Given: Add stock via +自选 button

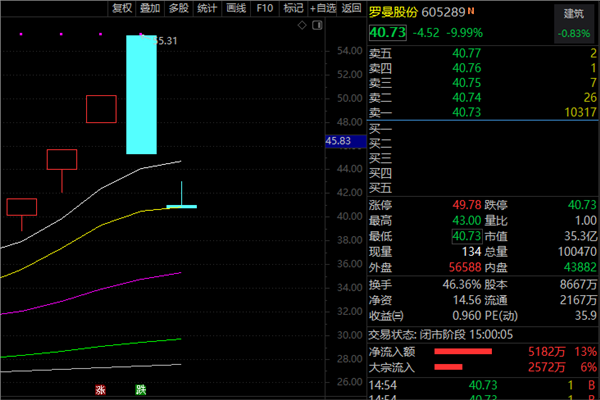Looking at the screenshot, I should pyautogui.click(x=323, y=8).
